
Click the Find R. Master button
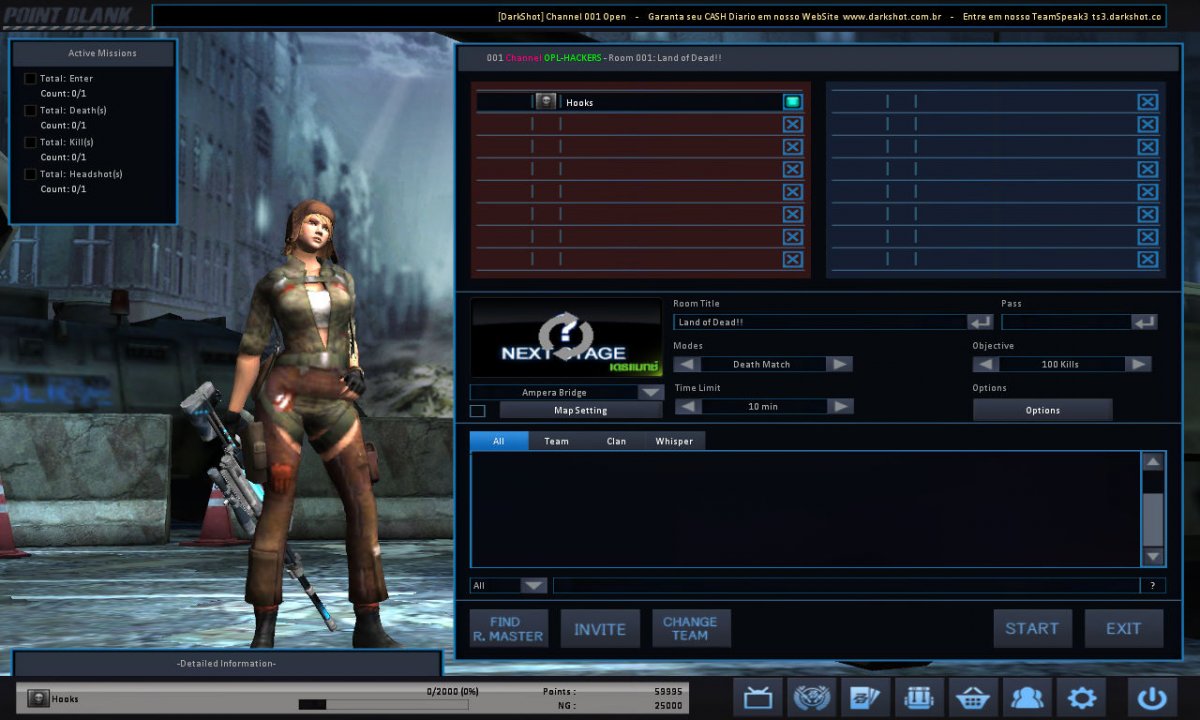[509, 629]
